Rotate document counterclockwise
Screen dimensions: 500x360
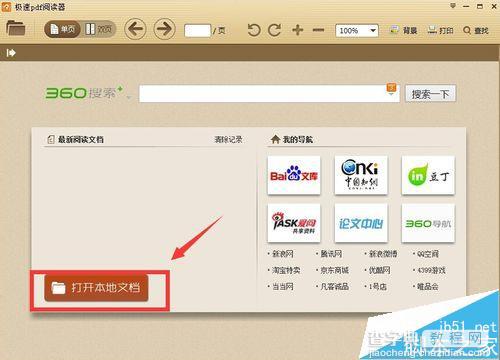tap(254, 30)
